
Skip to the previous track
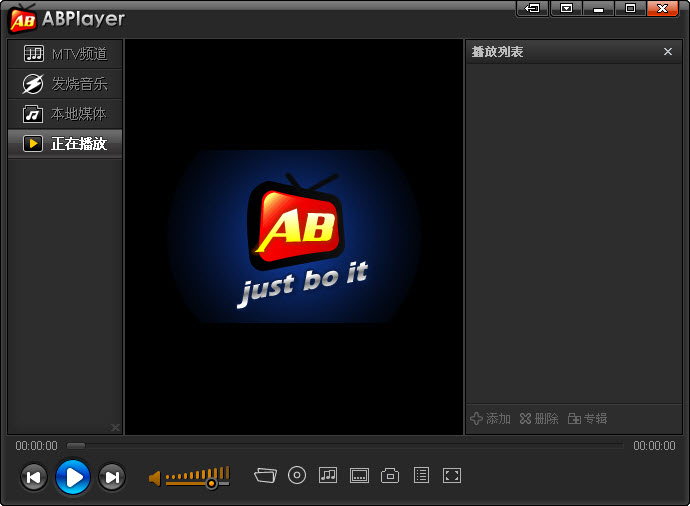(34, 477)
